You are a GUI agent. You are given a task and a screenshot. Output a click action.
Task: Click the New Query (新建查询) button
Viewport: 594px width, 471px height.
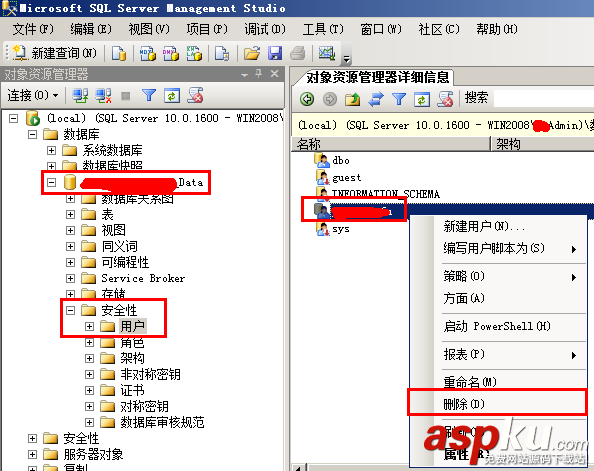tap(55, 53)
